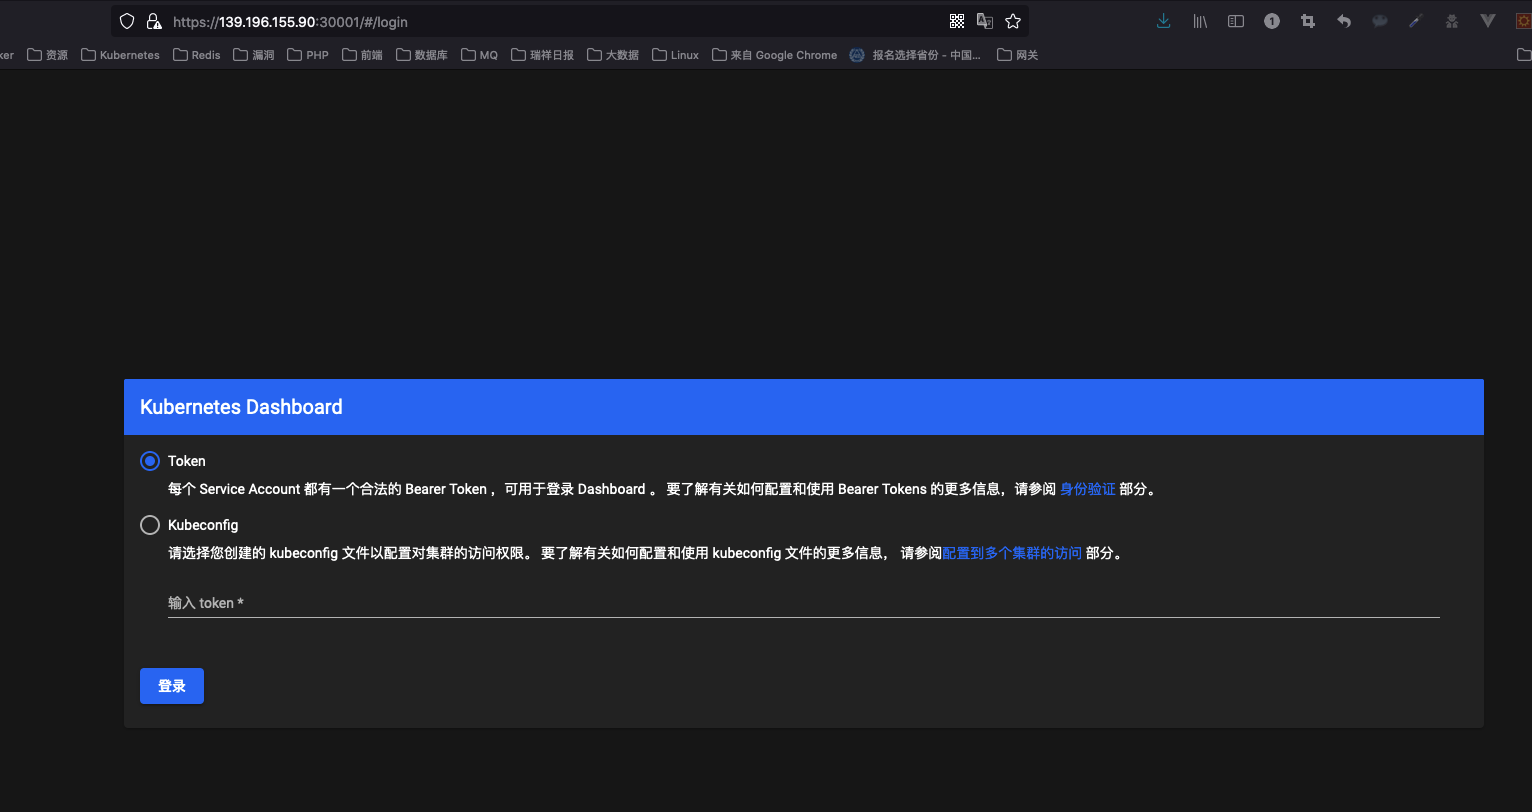
Task: Open the speech bubble extension icon
Action: 1380,21
